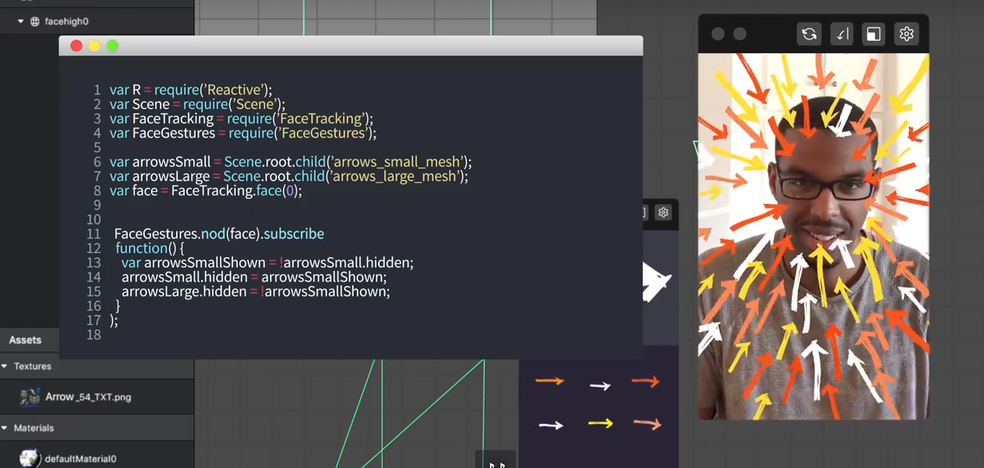The height and width of the screenshot is (468, 984).
Task: Click the simulator size/layout icon
Action: (874, 34)
